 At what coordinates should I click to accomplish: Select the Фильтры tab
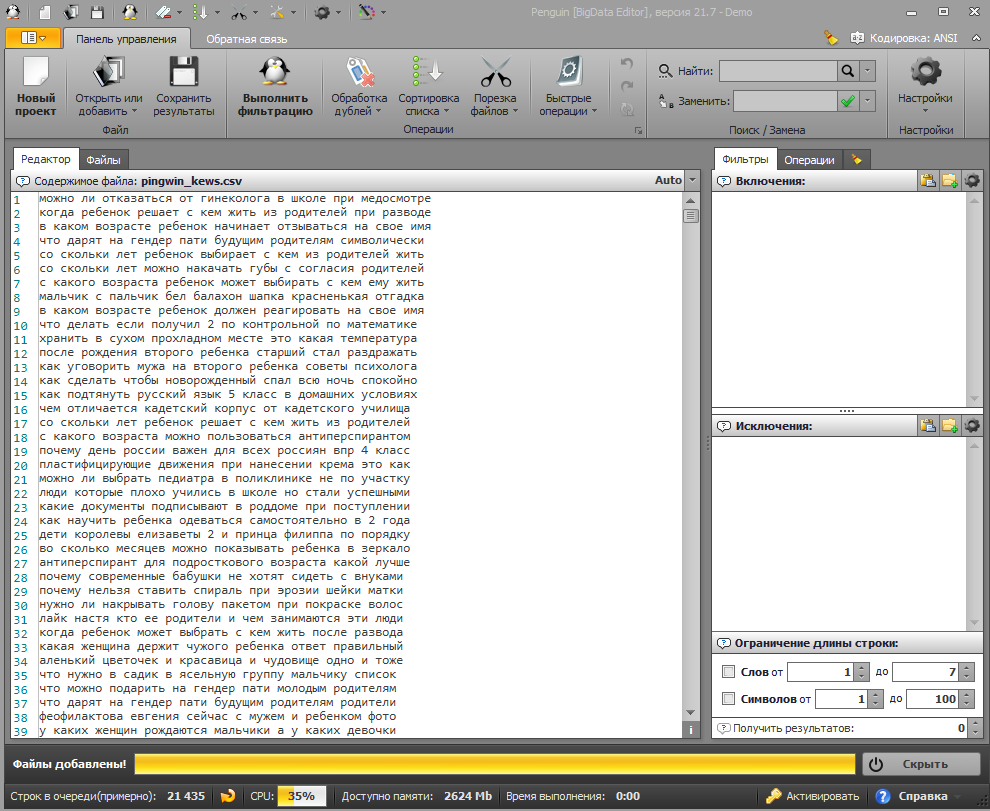(745, 159)
